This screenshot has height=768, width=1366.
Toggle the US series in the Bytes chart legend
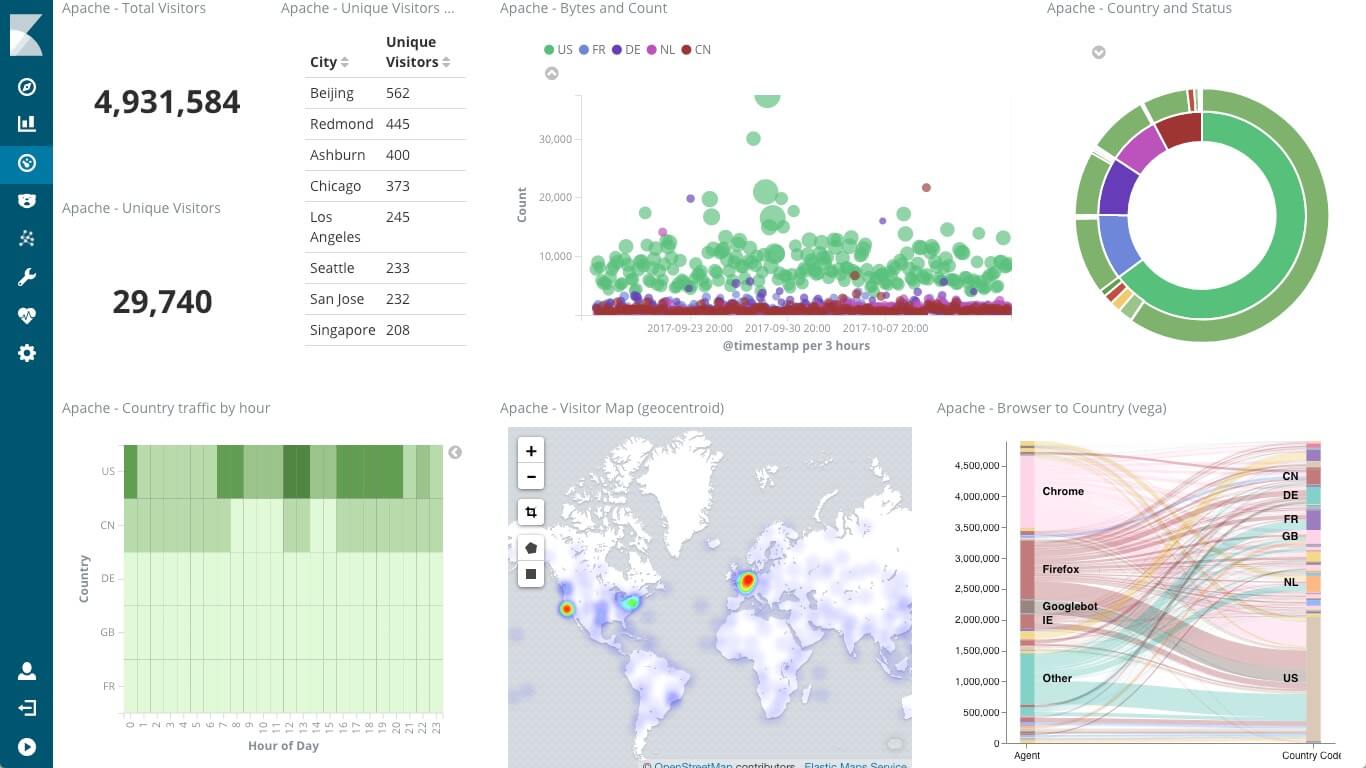pos(565,50)
